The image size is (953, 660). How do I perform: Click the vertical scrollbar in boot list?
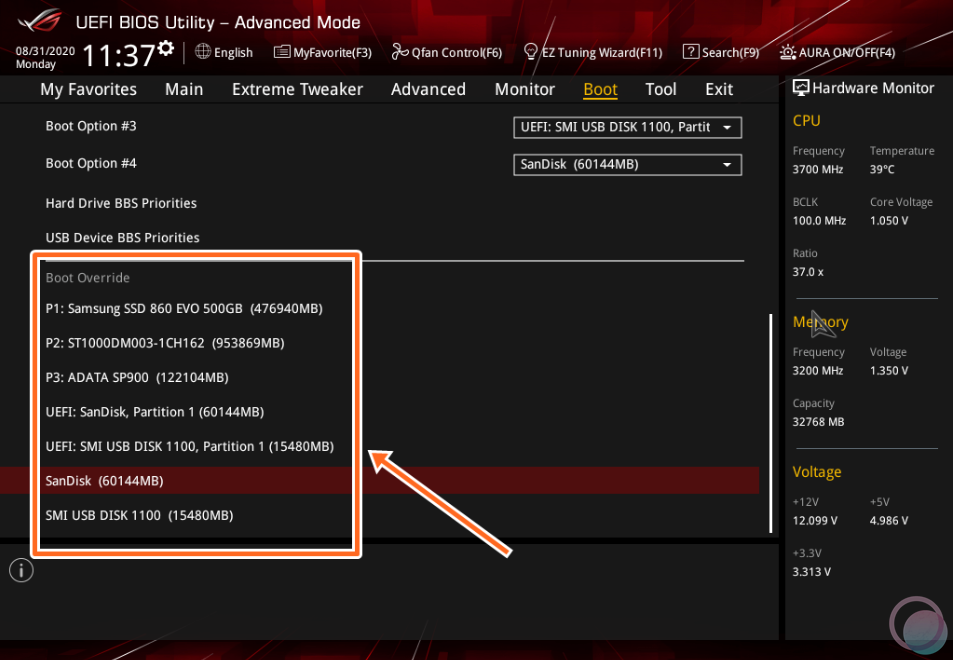tap(771, 423)
